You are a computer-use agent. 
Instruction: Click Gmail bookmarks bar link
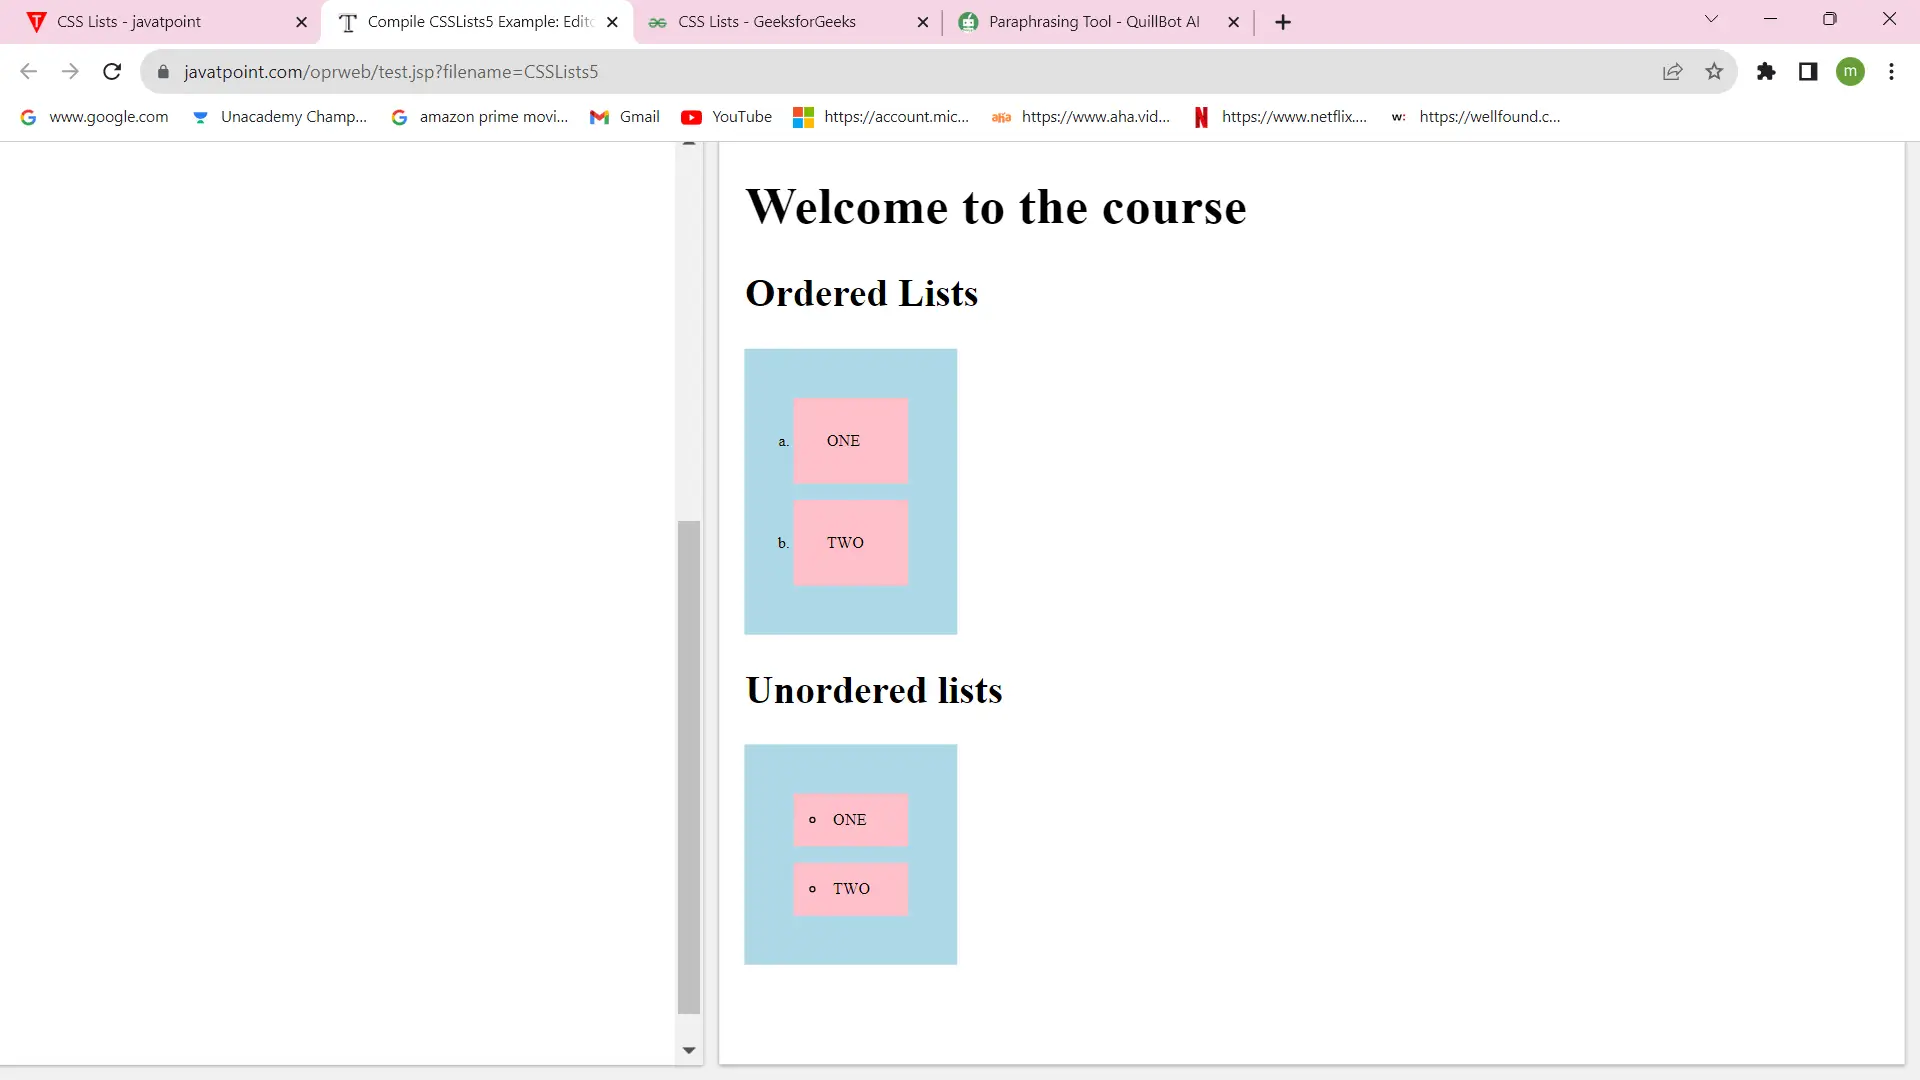point(640,116)
